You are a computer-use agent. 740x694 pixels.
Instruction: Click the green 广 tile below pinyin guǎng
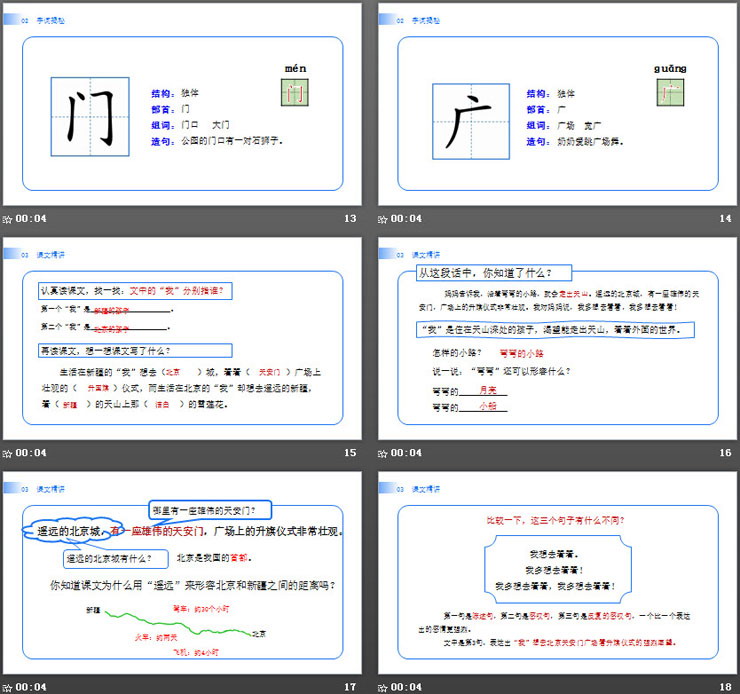pos(670,93)
